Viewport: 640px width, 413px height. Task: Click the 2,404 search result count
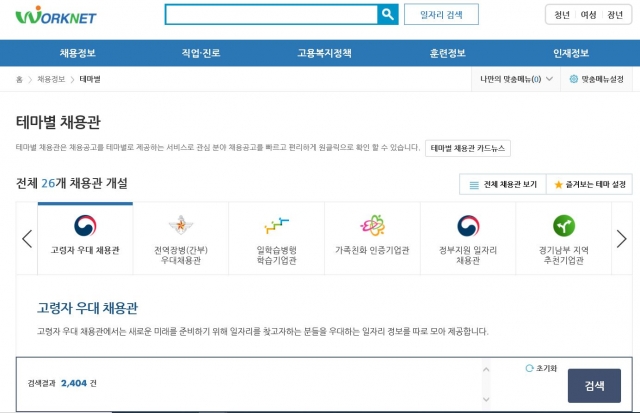pyautogui.click(x=74, y=383)
